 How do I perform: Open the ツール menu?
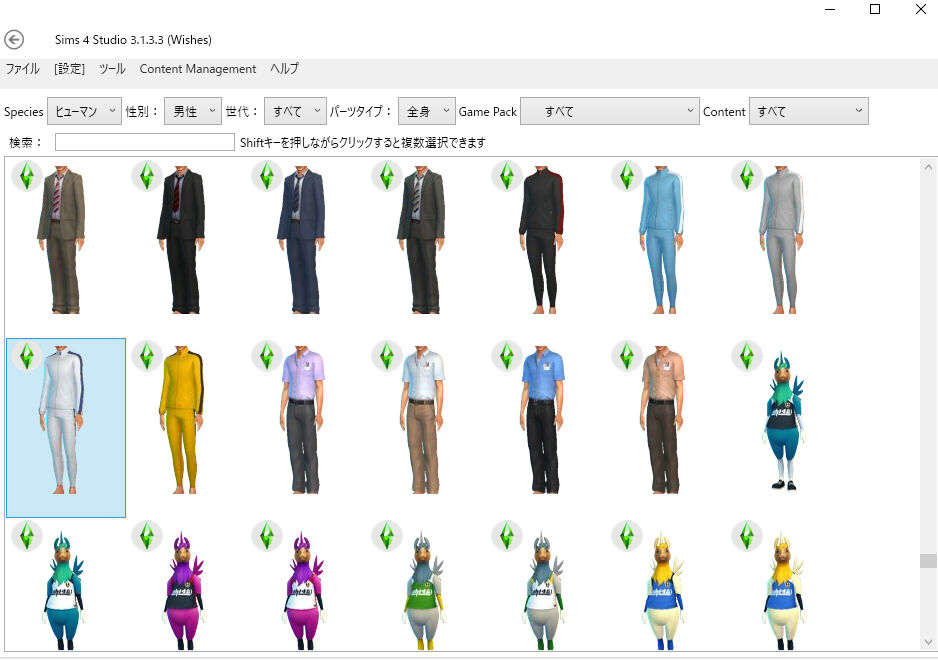point(112,69)
